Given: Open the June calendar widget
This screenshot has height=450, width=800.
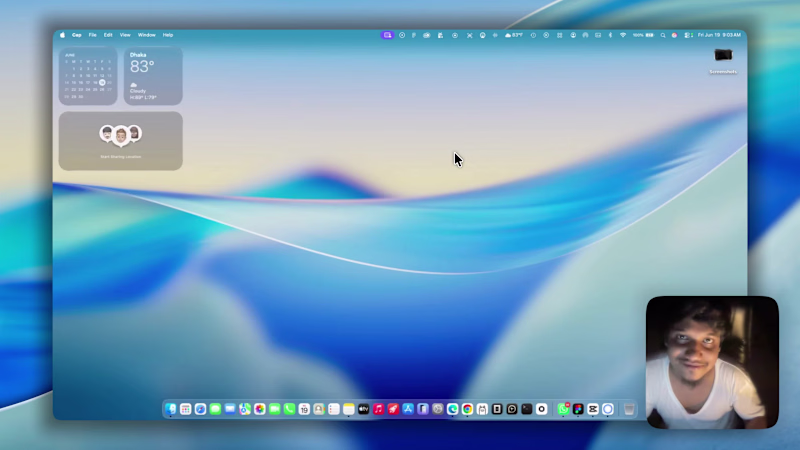Looking at the screenshot, I should pyautogui.click(x=88, y=76).
